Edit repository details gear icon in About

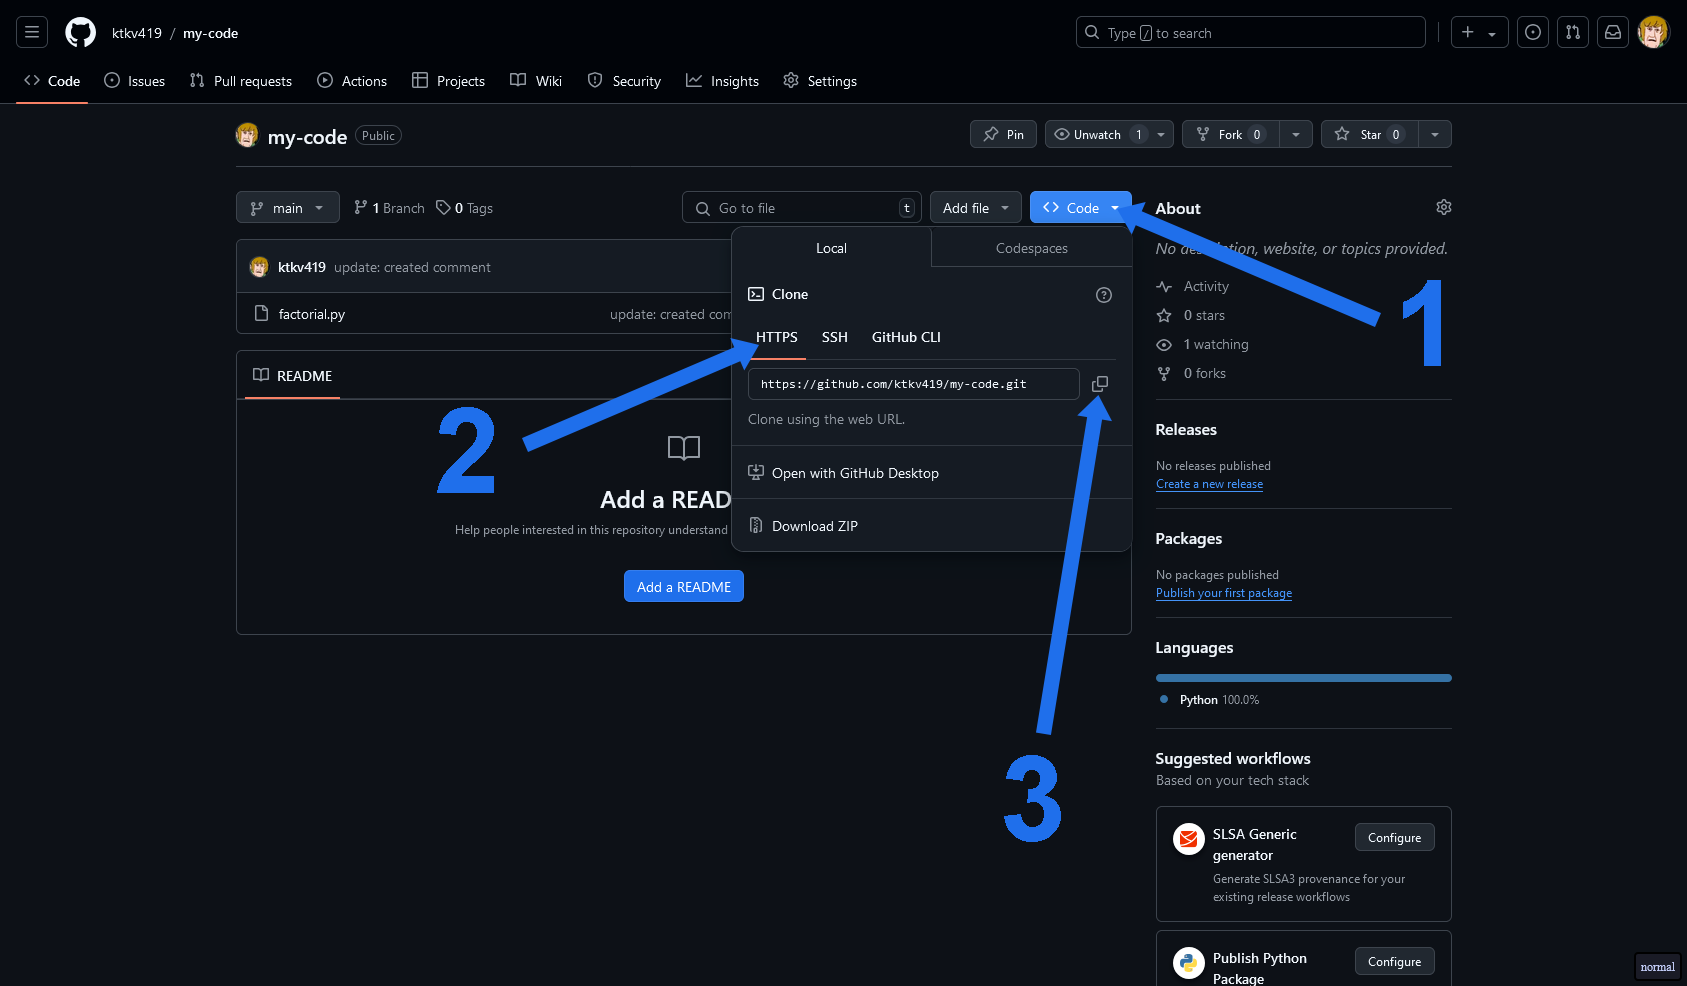[1444, 207]
